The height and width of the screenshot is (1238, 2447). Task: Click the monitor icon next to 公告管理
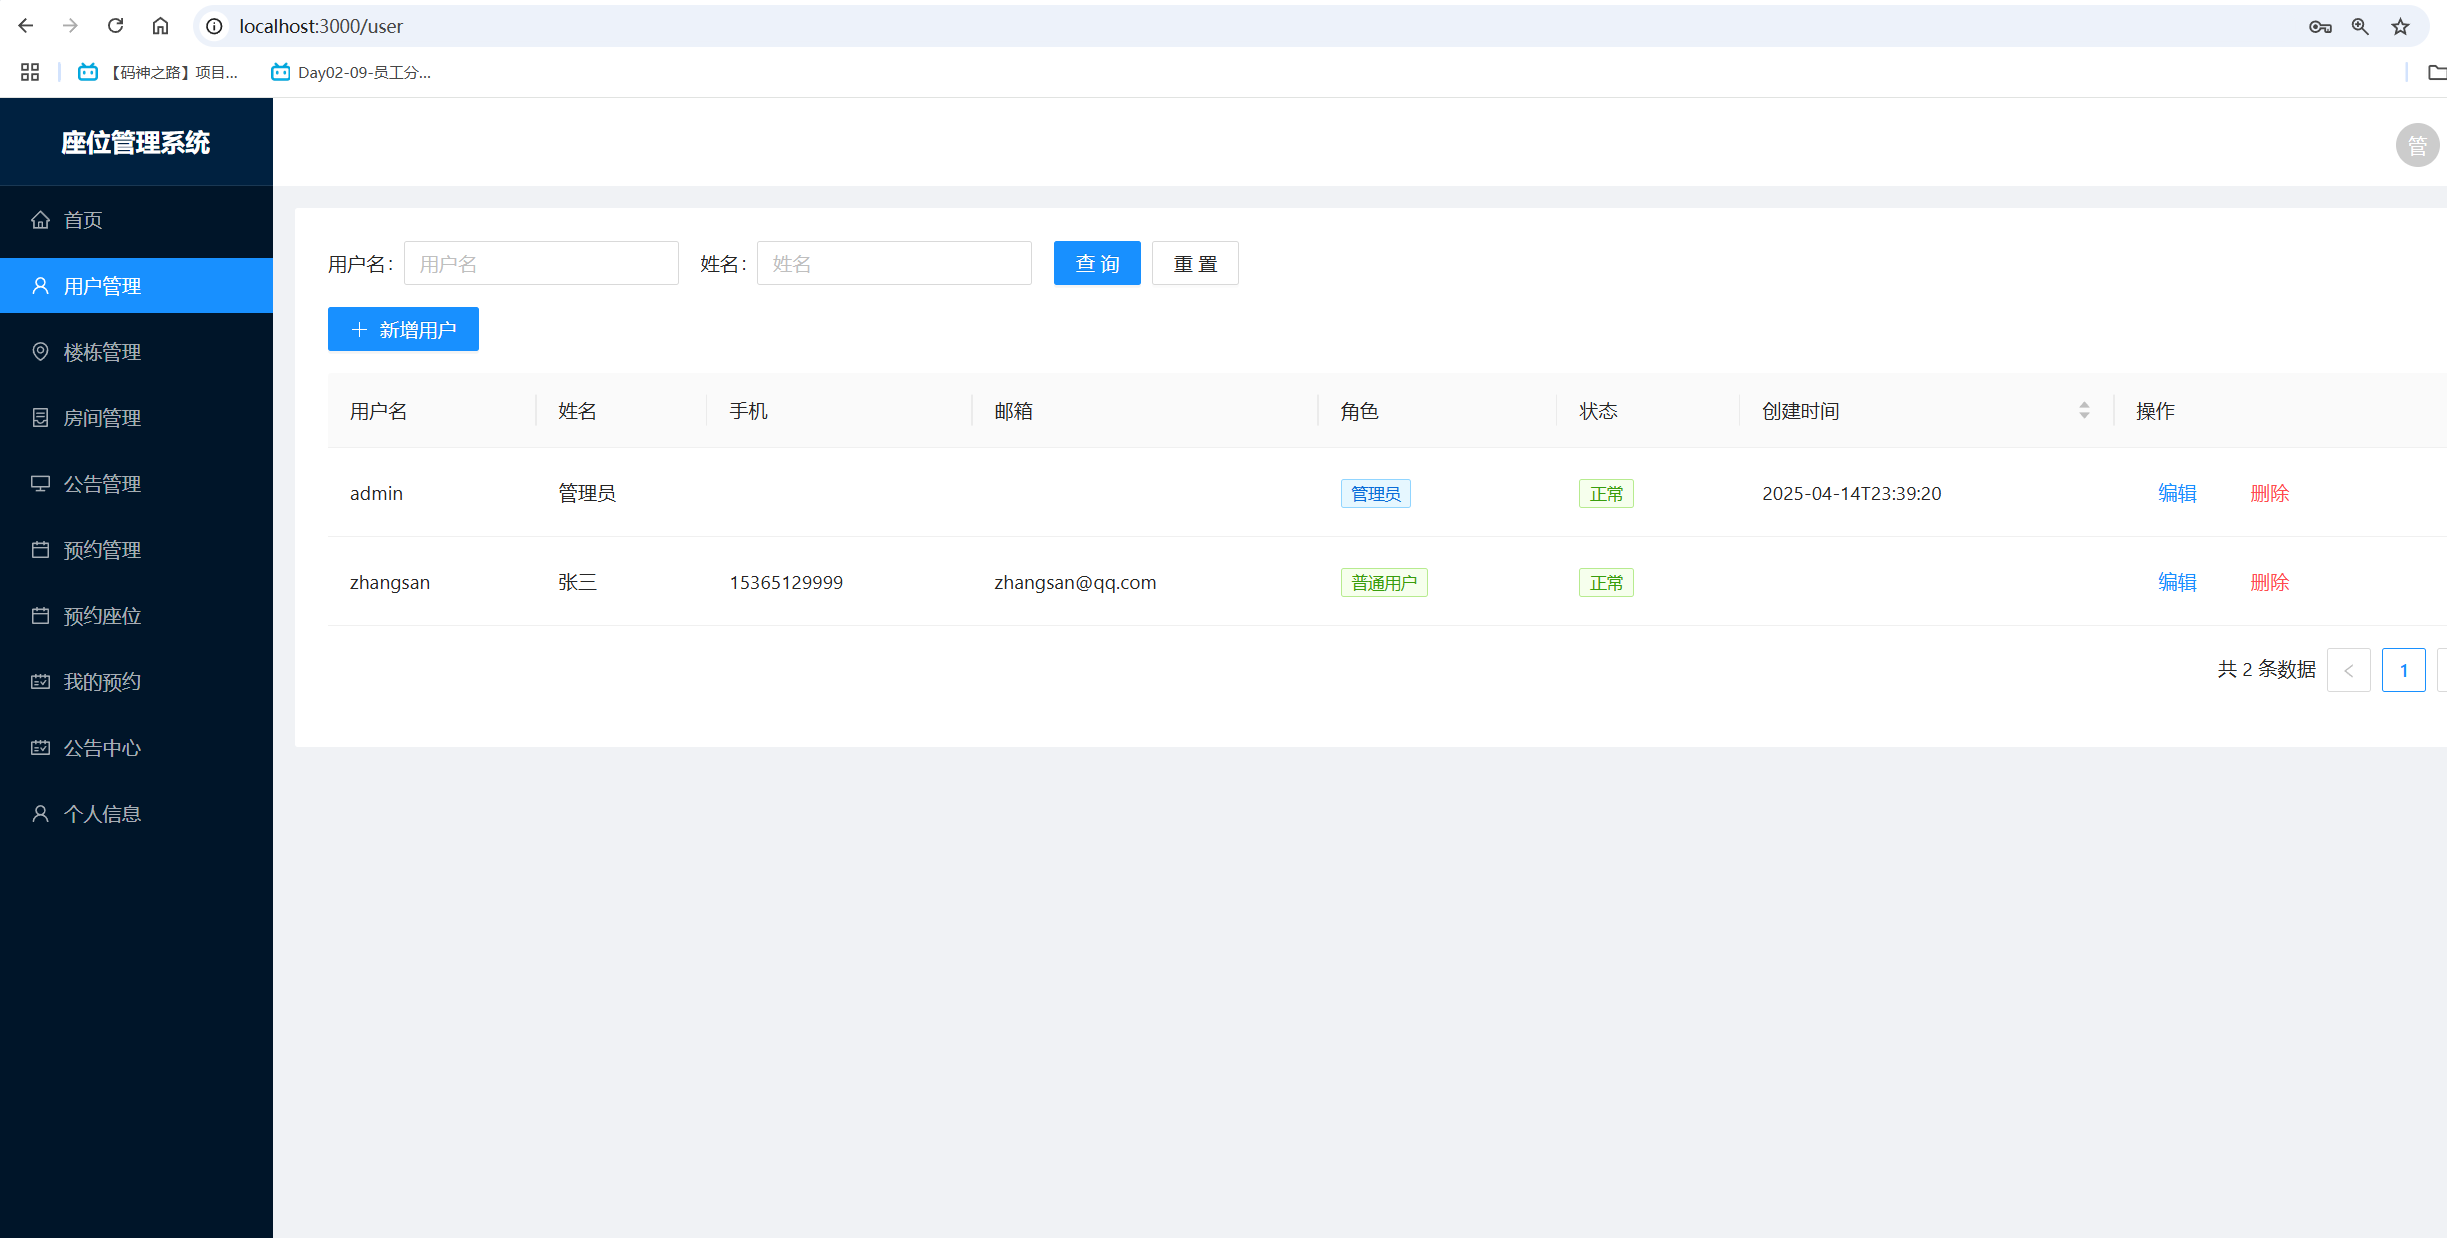[x=40, y=484]
